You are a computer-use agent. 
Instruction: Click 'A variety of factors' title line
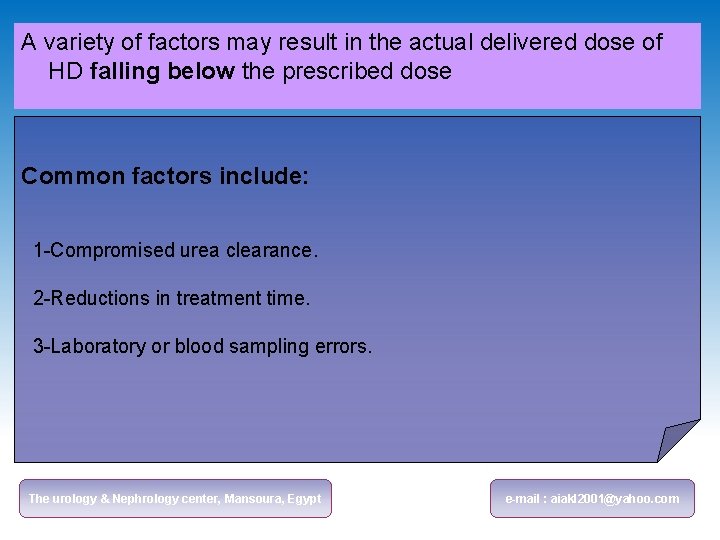(342, 42)
